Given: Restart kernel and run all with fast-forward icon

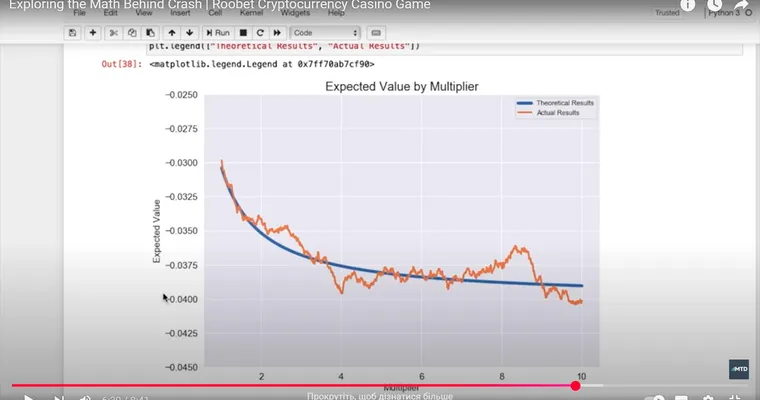Looking at the screenshot, I should (x=277, y=33).
